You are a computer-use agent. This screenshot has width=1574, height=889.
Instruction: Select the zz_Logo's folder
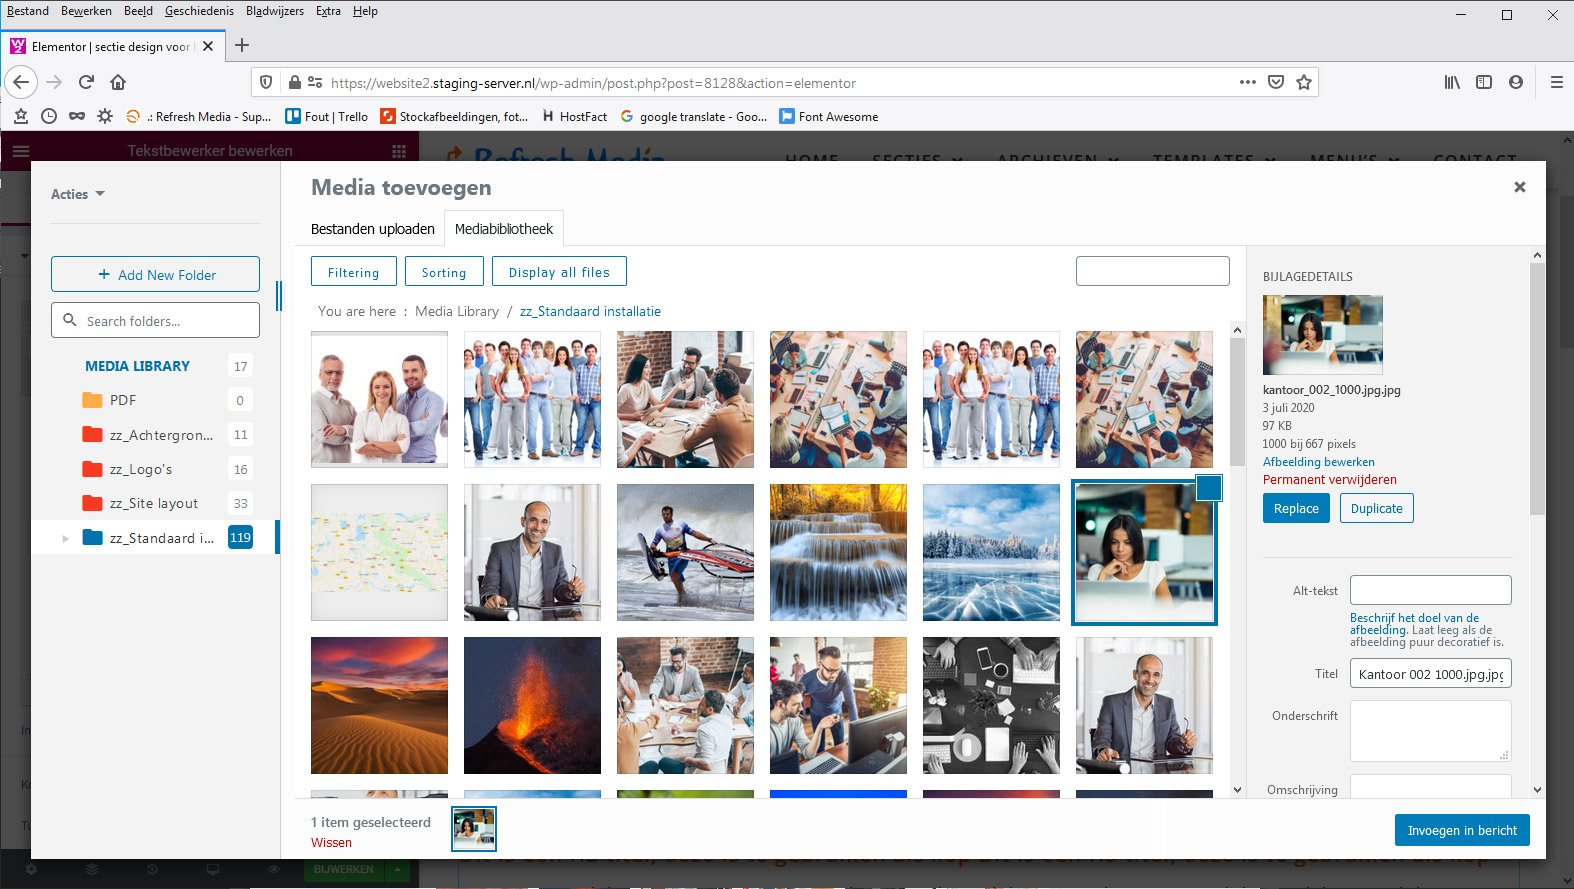141,469
